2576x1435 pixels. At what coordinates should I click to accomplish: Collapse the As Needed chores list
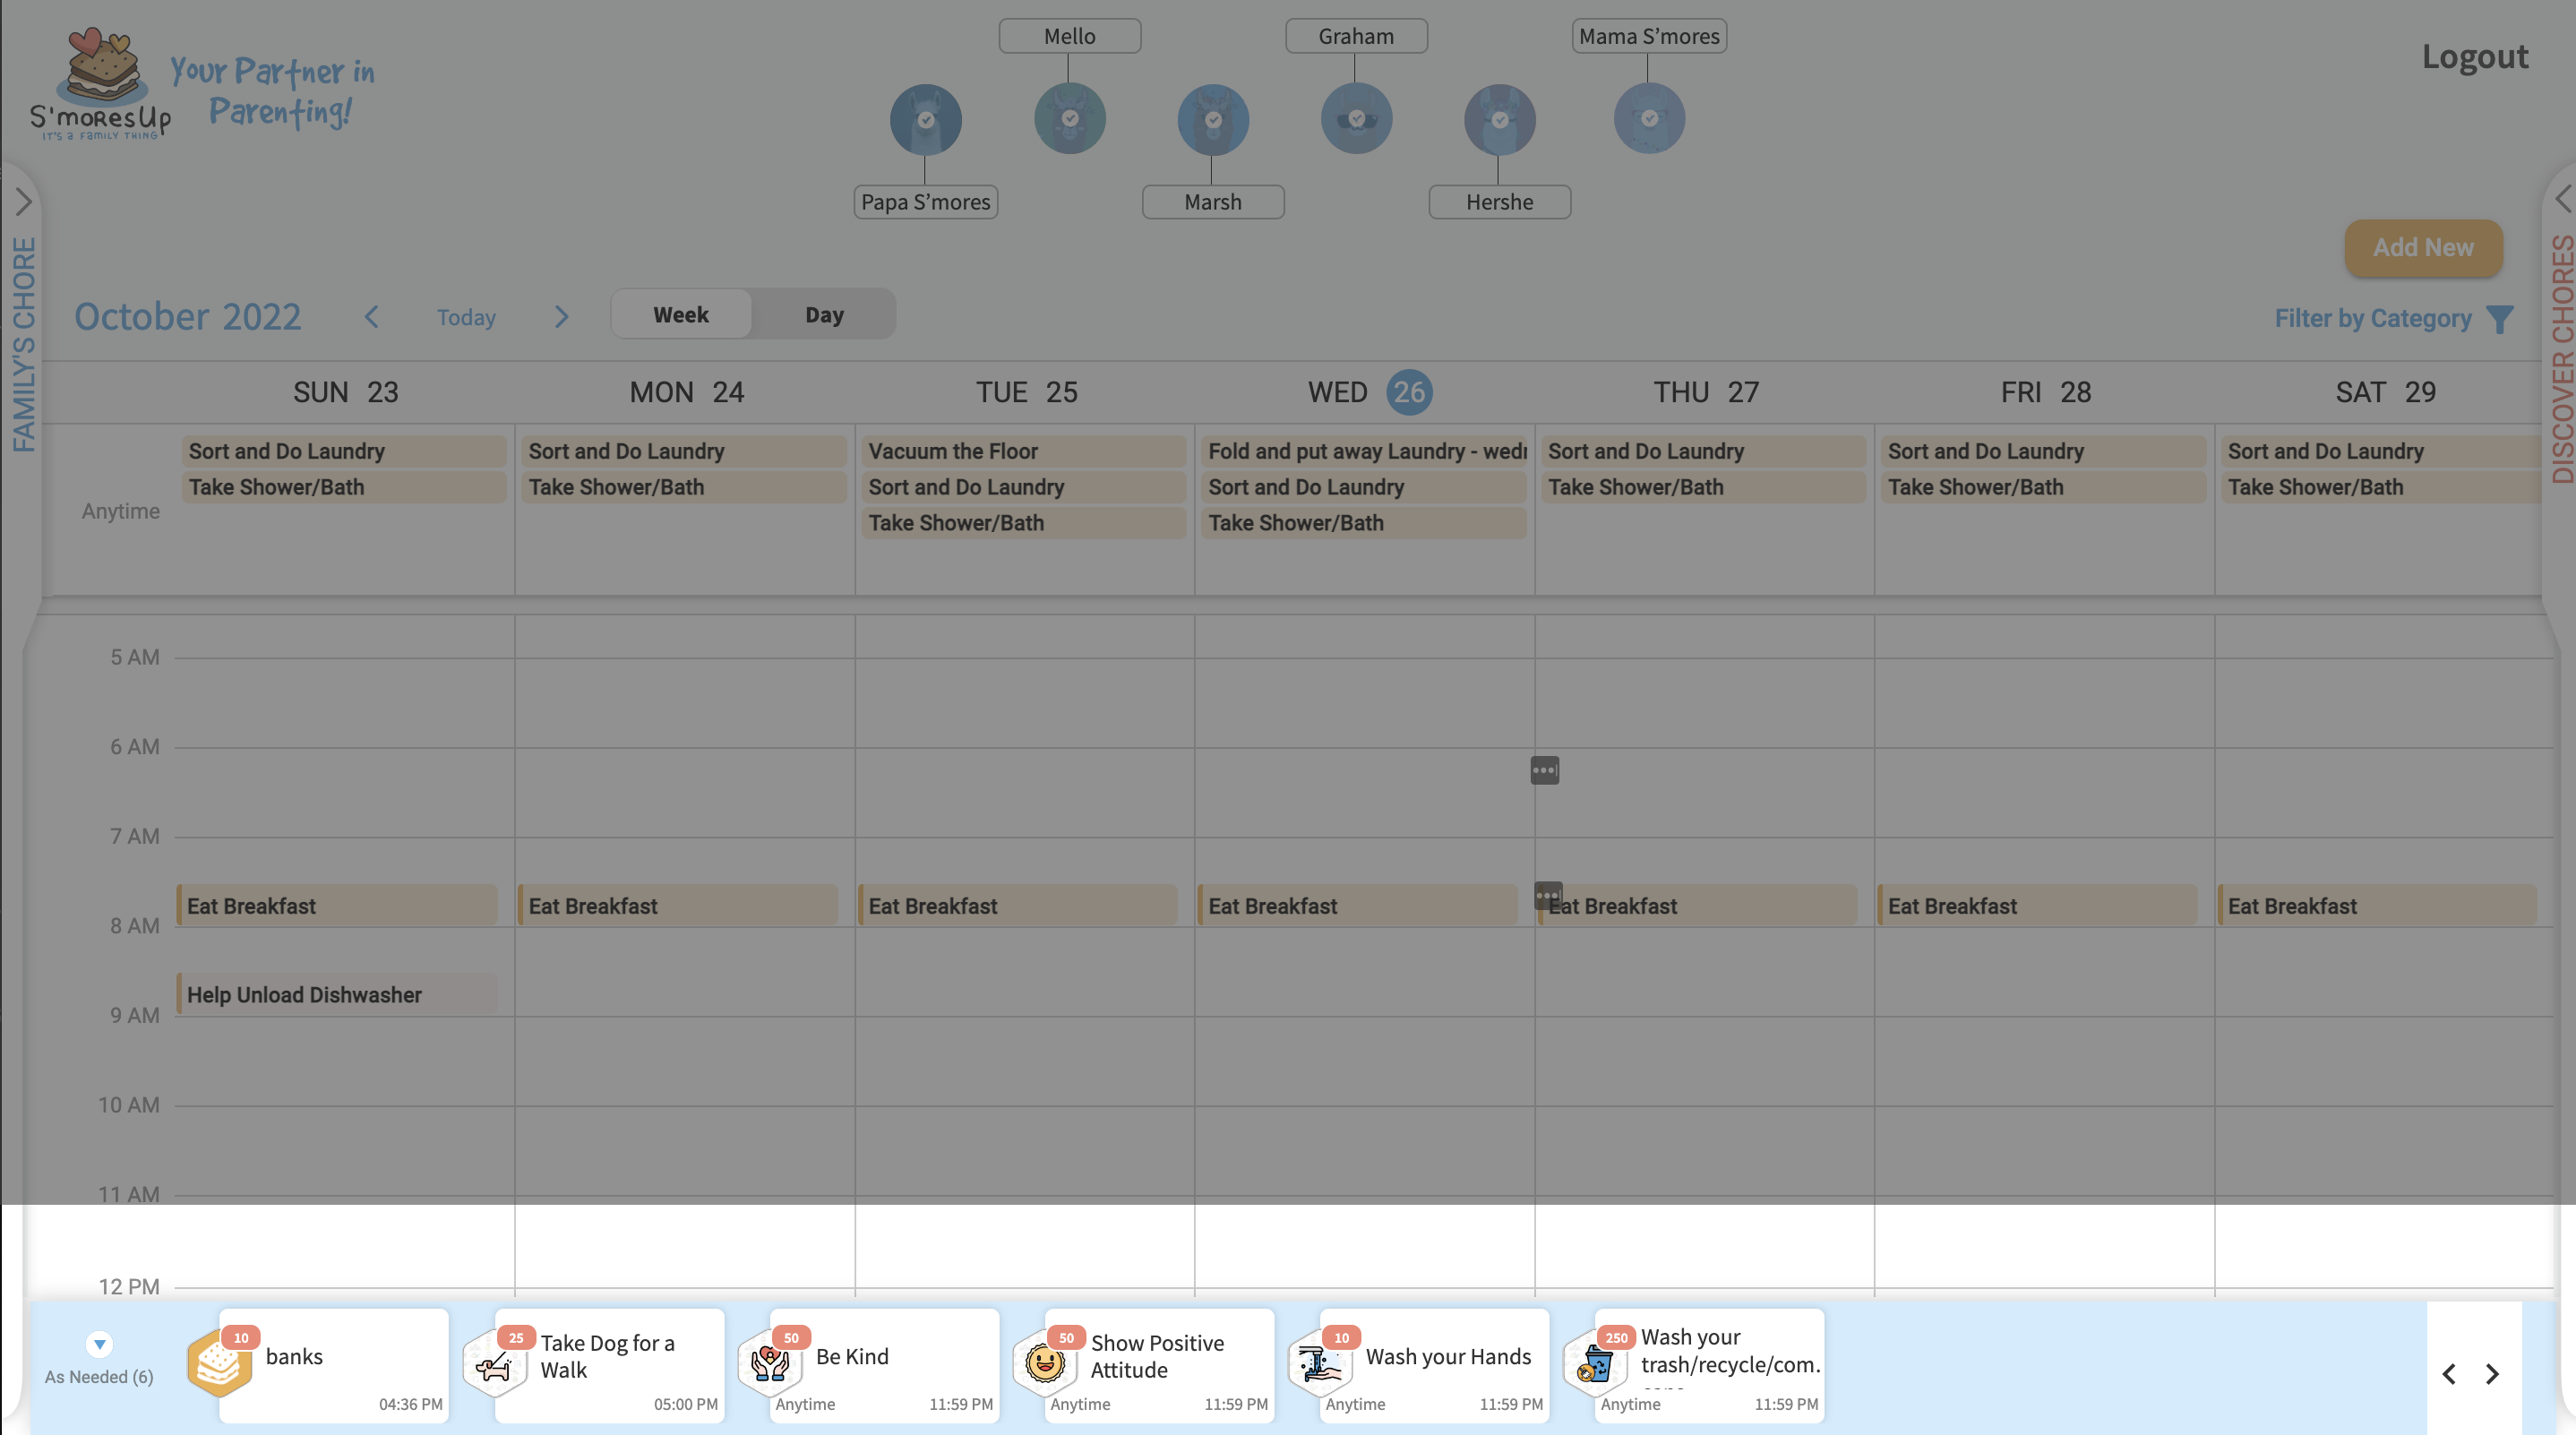99,1344
